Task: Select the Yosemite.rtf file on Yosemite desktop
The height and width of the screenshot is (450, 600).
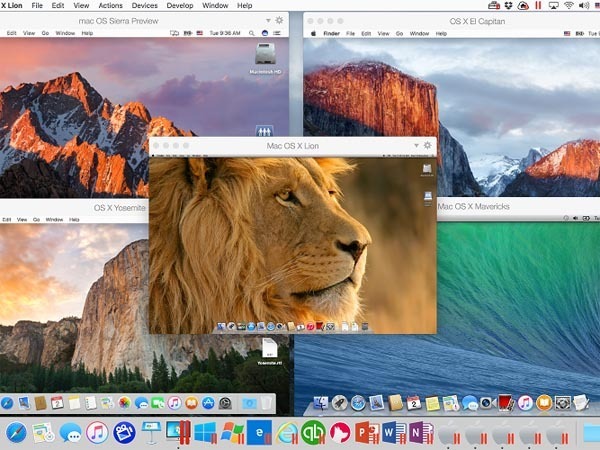Action: click(270, 352)
